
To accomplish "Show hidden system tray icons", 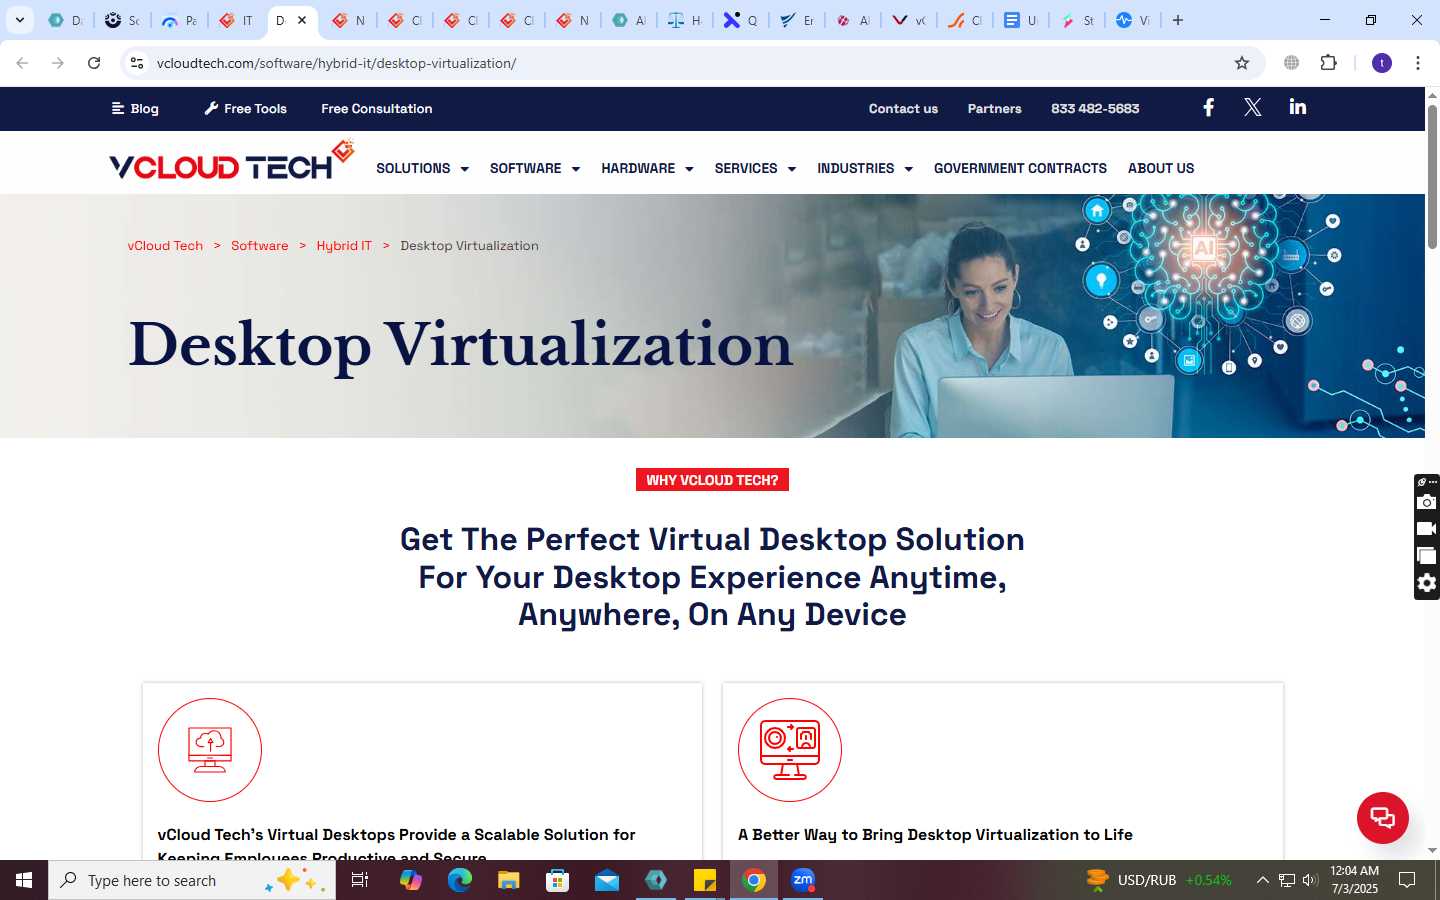I will click(x=1262, y=880).
